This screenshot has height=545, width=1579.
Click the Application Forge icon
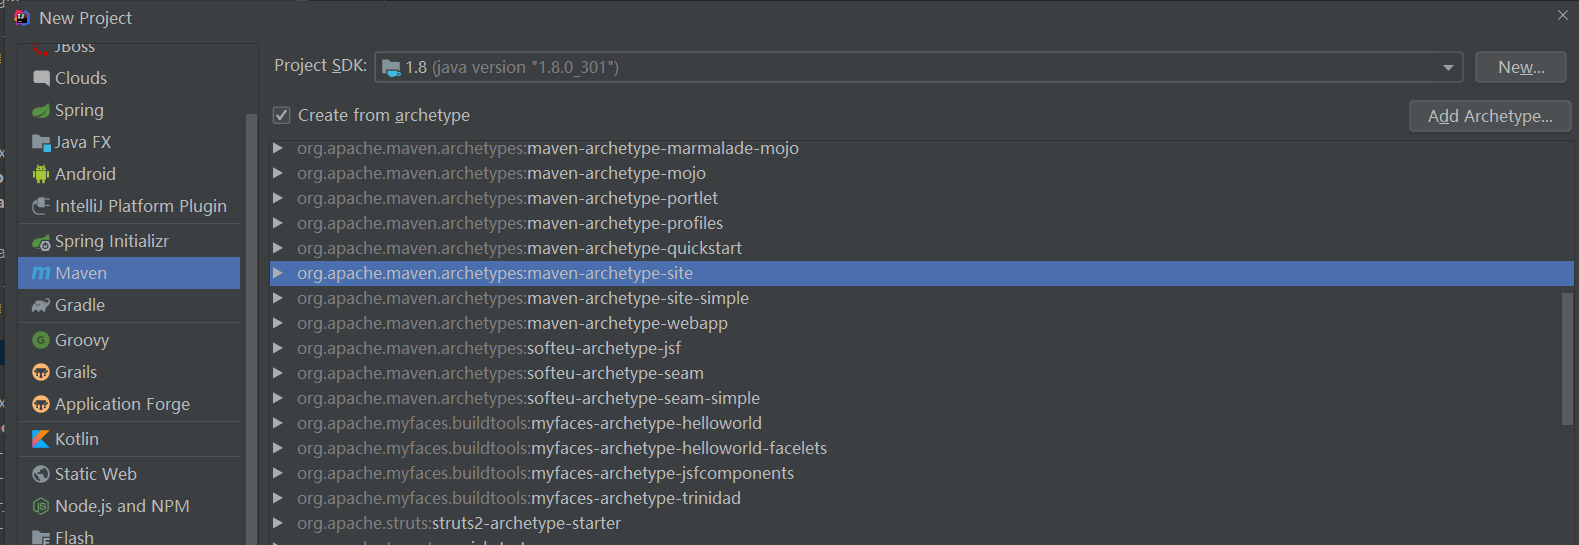pos(41,404)
